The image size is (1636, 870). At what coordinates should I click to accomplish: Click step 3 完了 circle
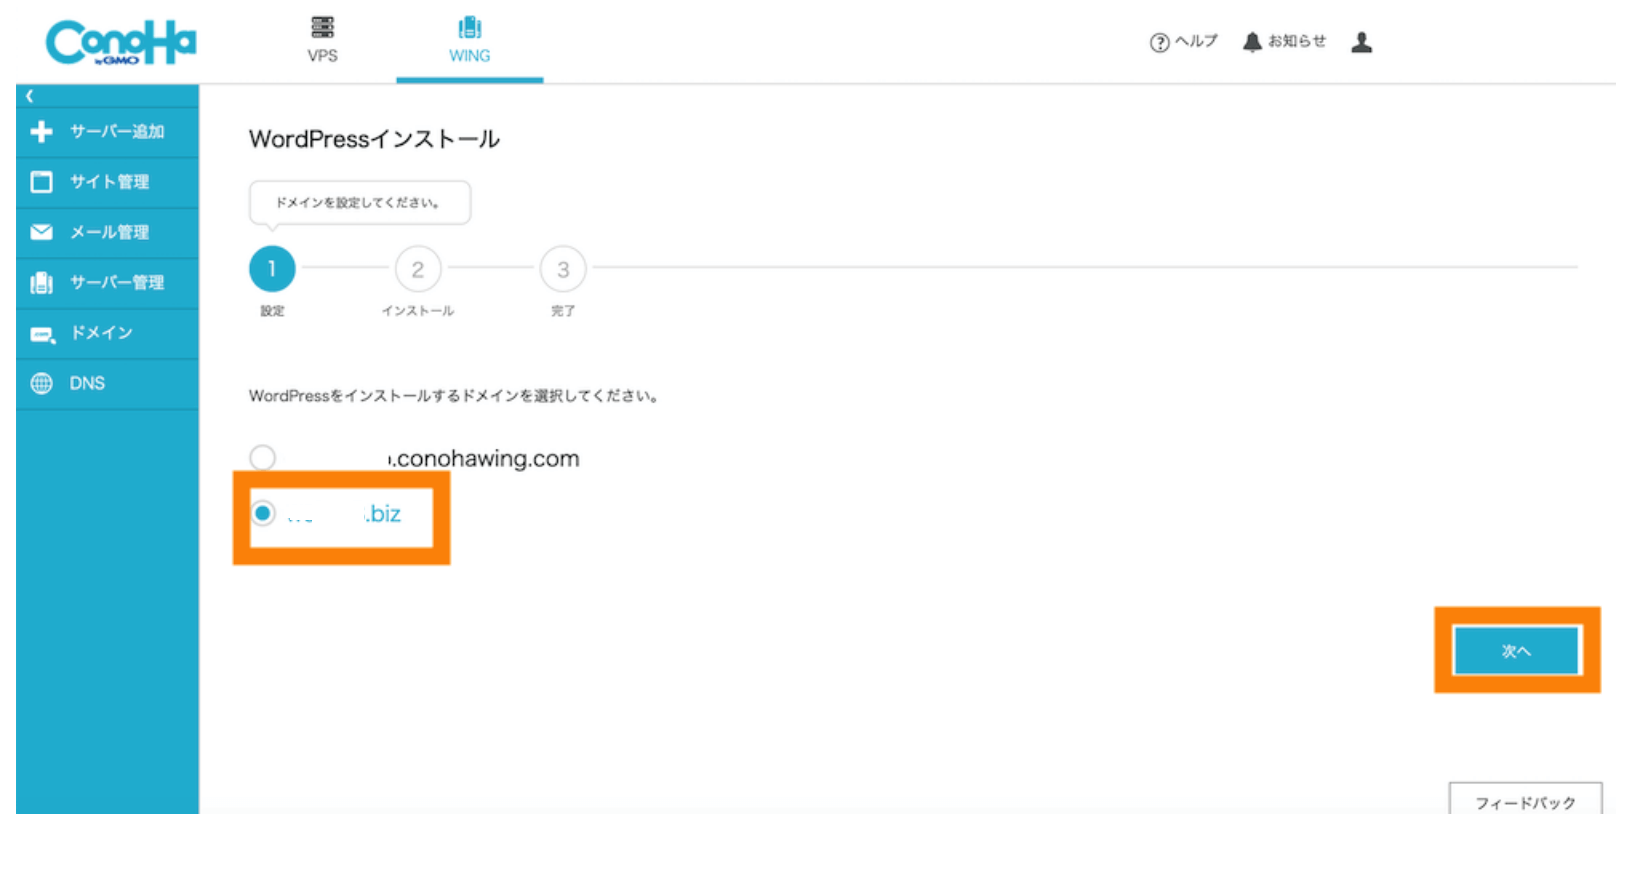pos(563,269)
